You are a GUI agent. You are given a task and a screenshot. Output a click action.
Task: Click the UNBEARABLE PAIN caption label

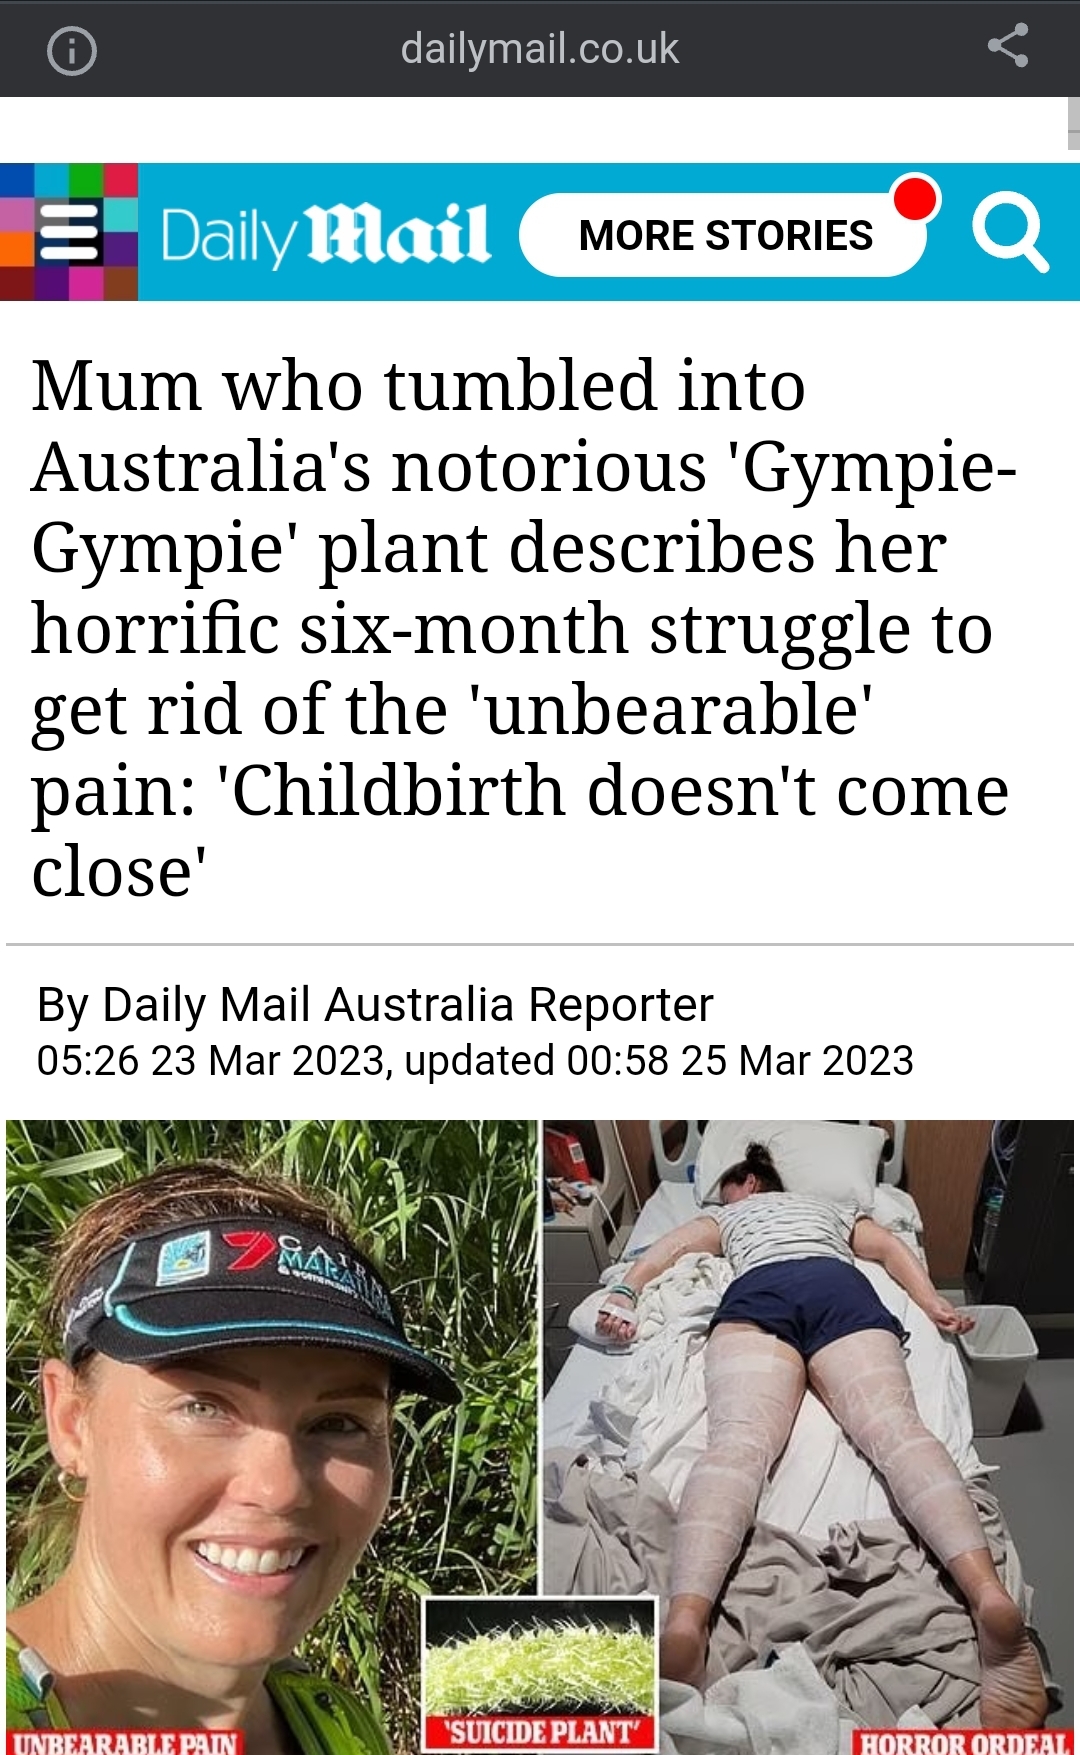pos(125,1744)
